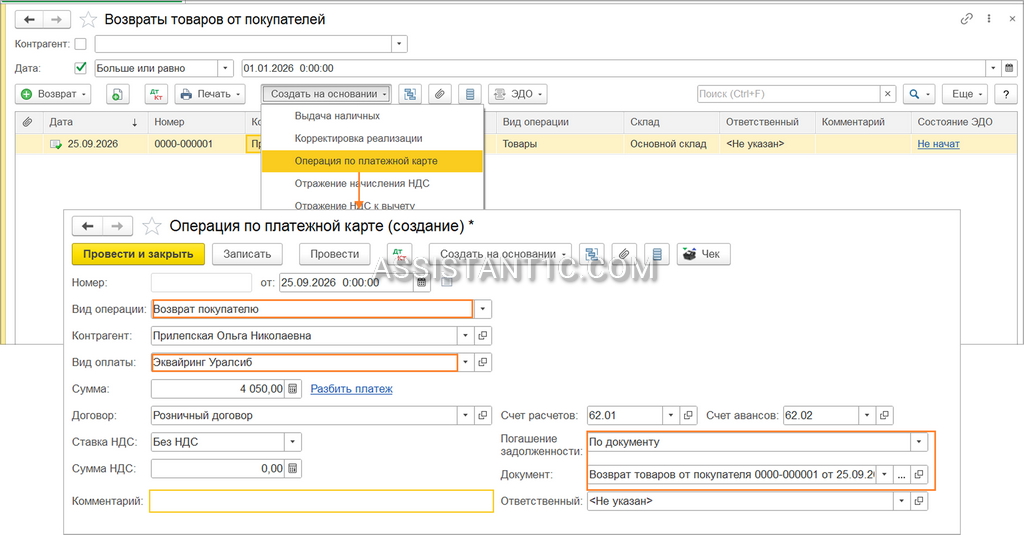Enable the Контрагент filter checkbox

click(80, 44)
